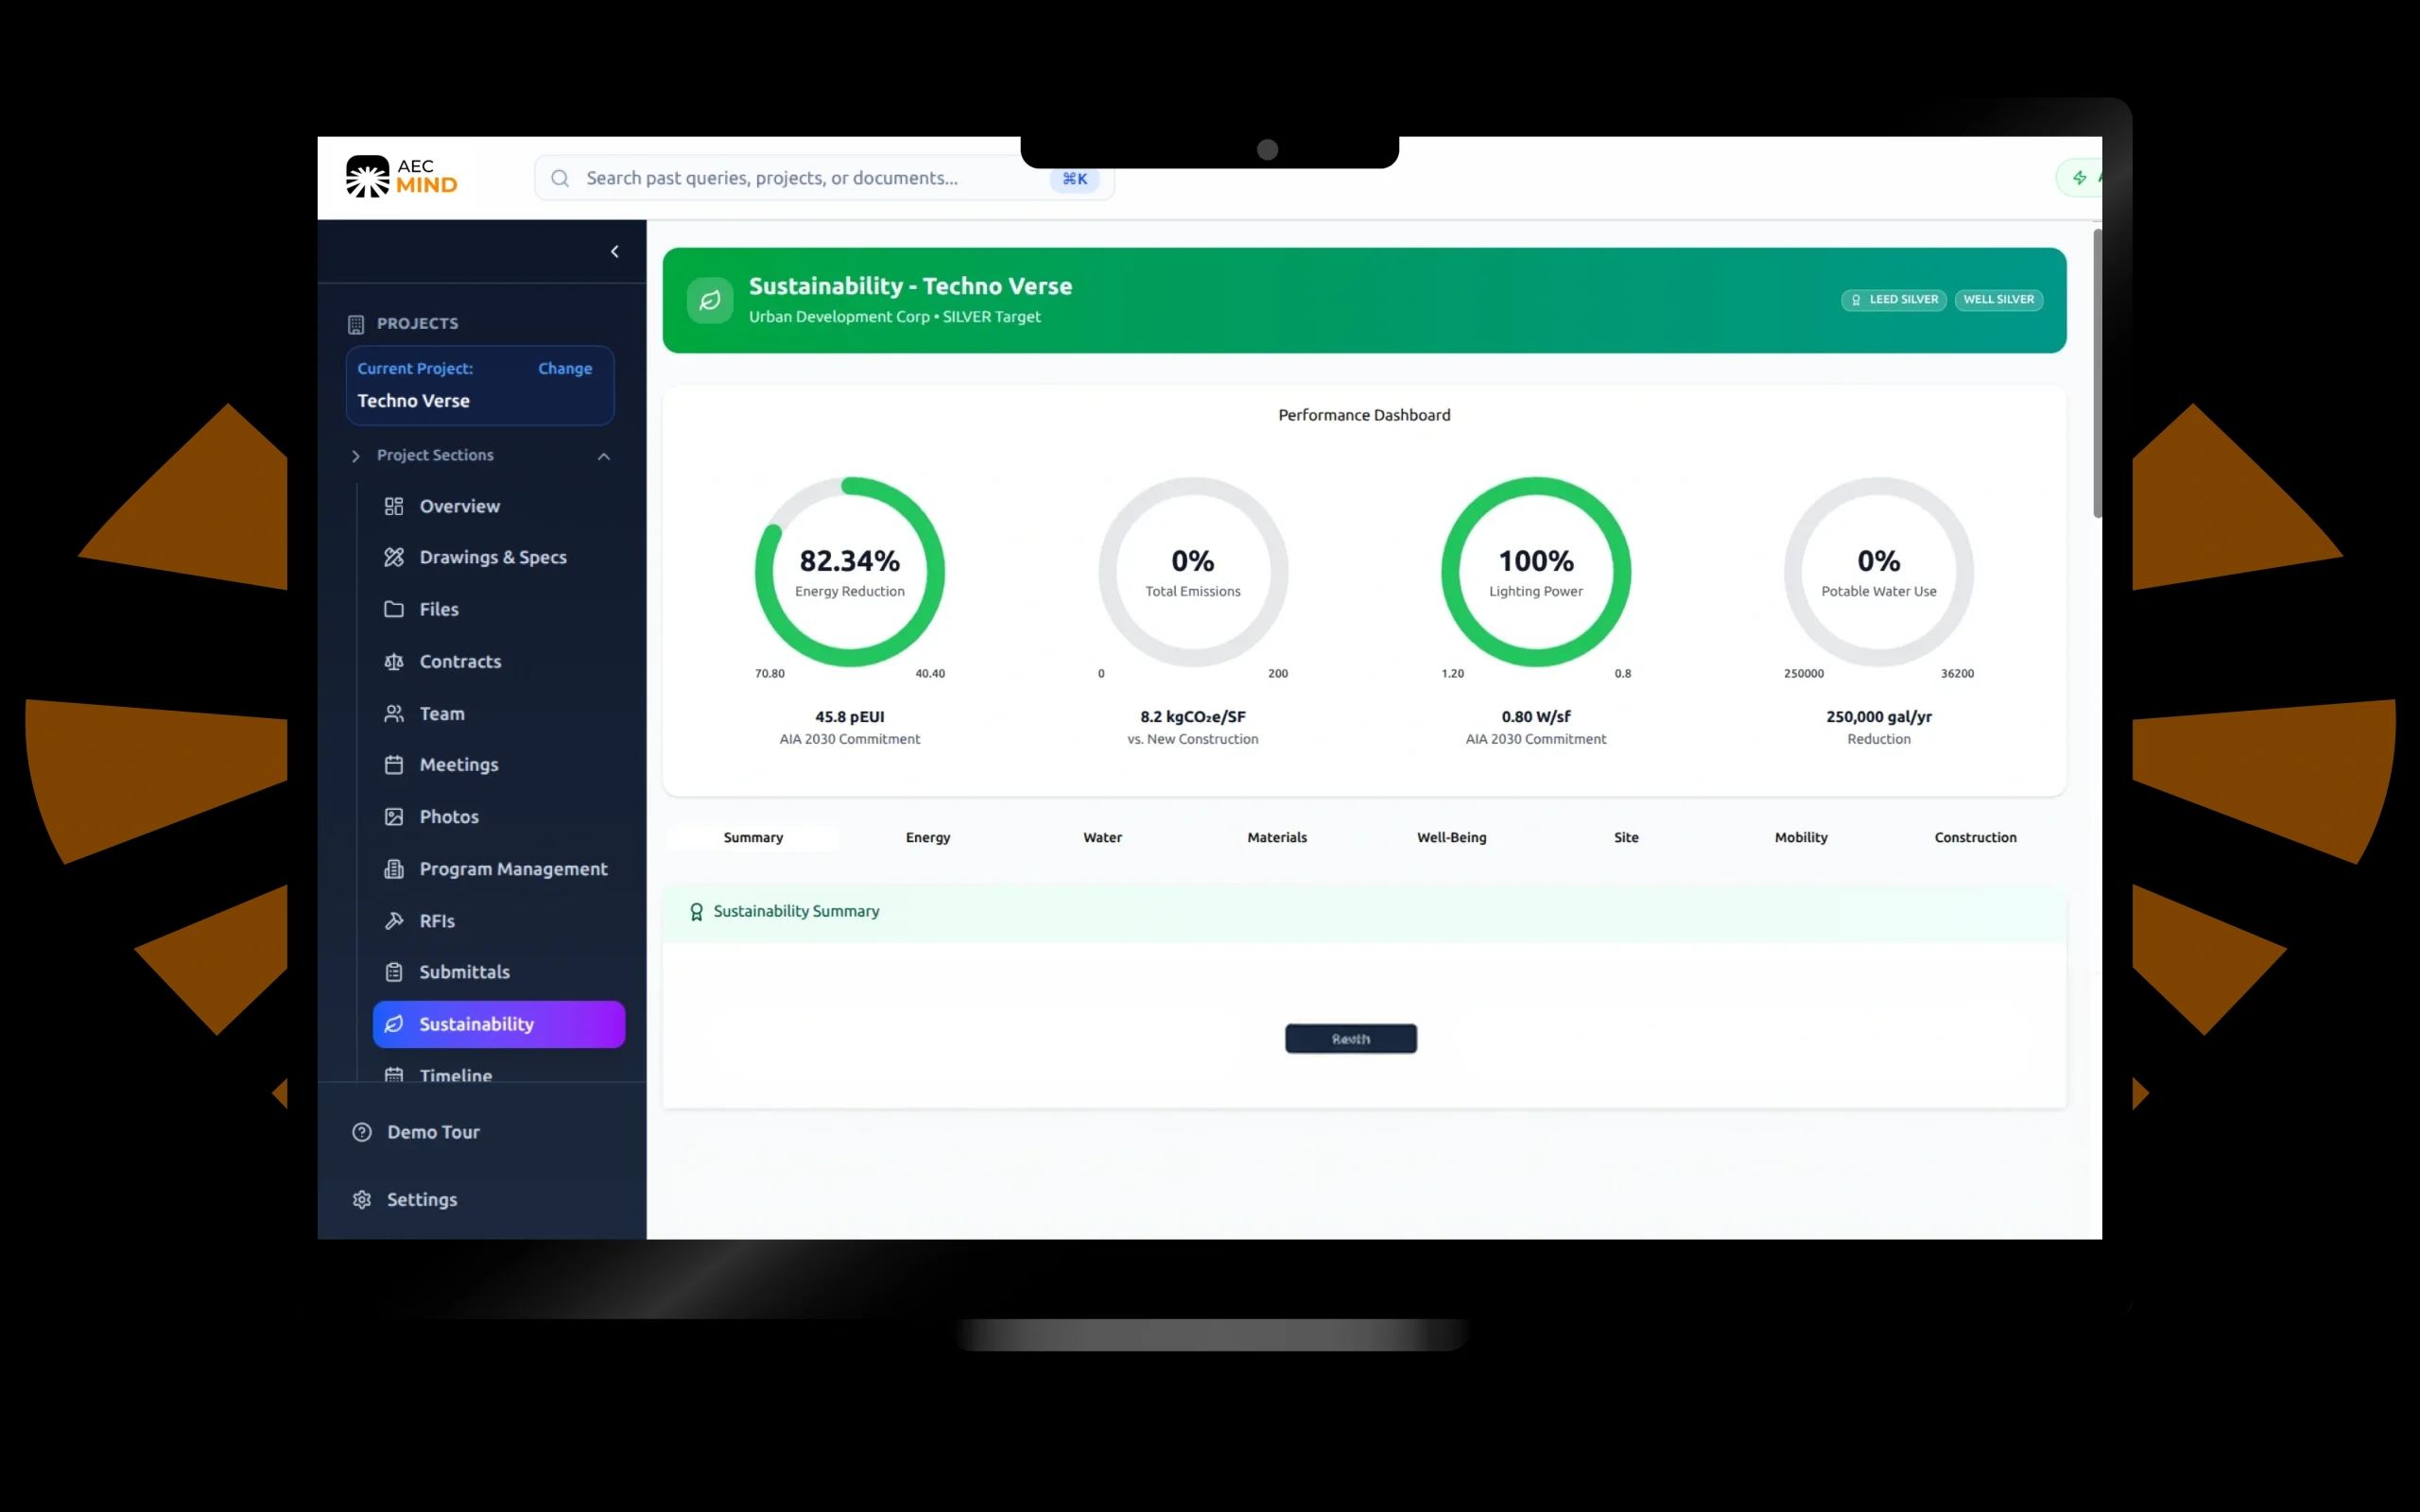This screenshot has height=1512, width=2420.
Task: Open the Contracts section via scales icon
Action: [x=395, y=661]
